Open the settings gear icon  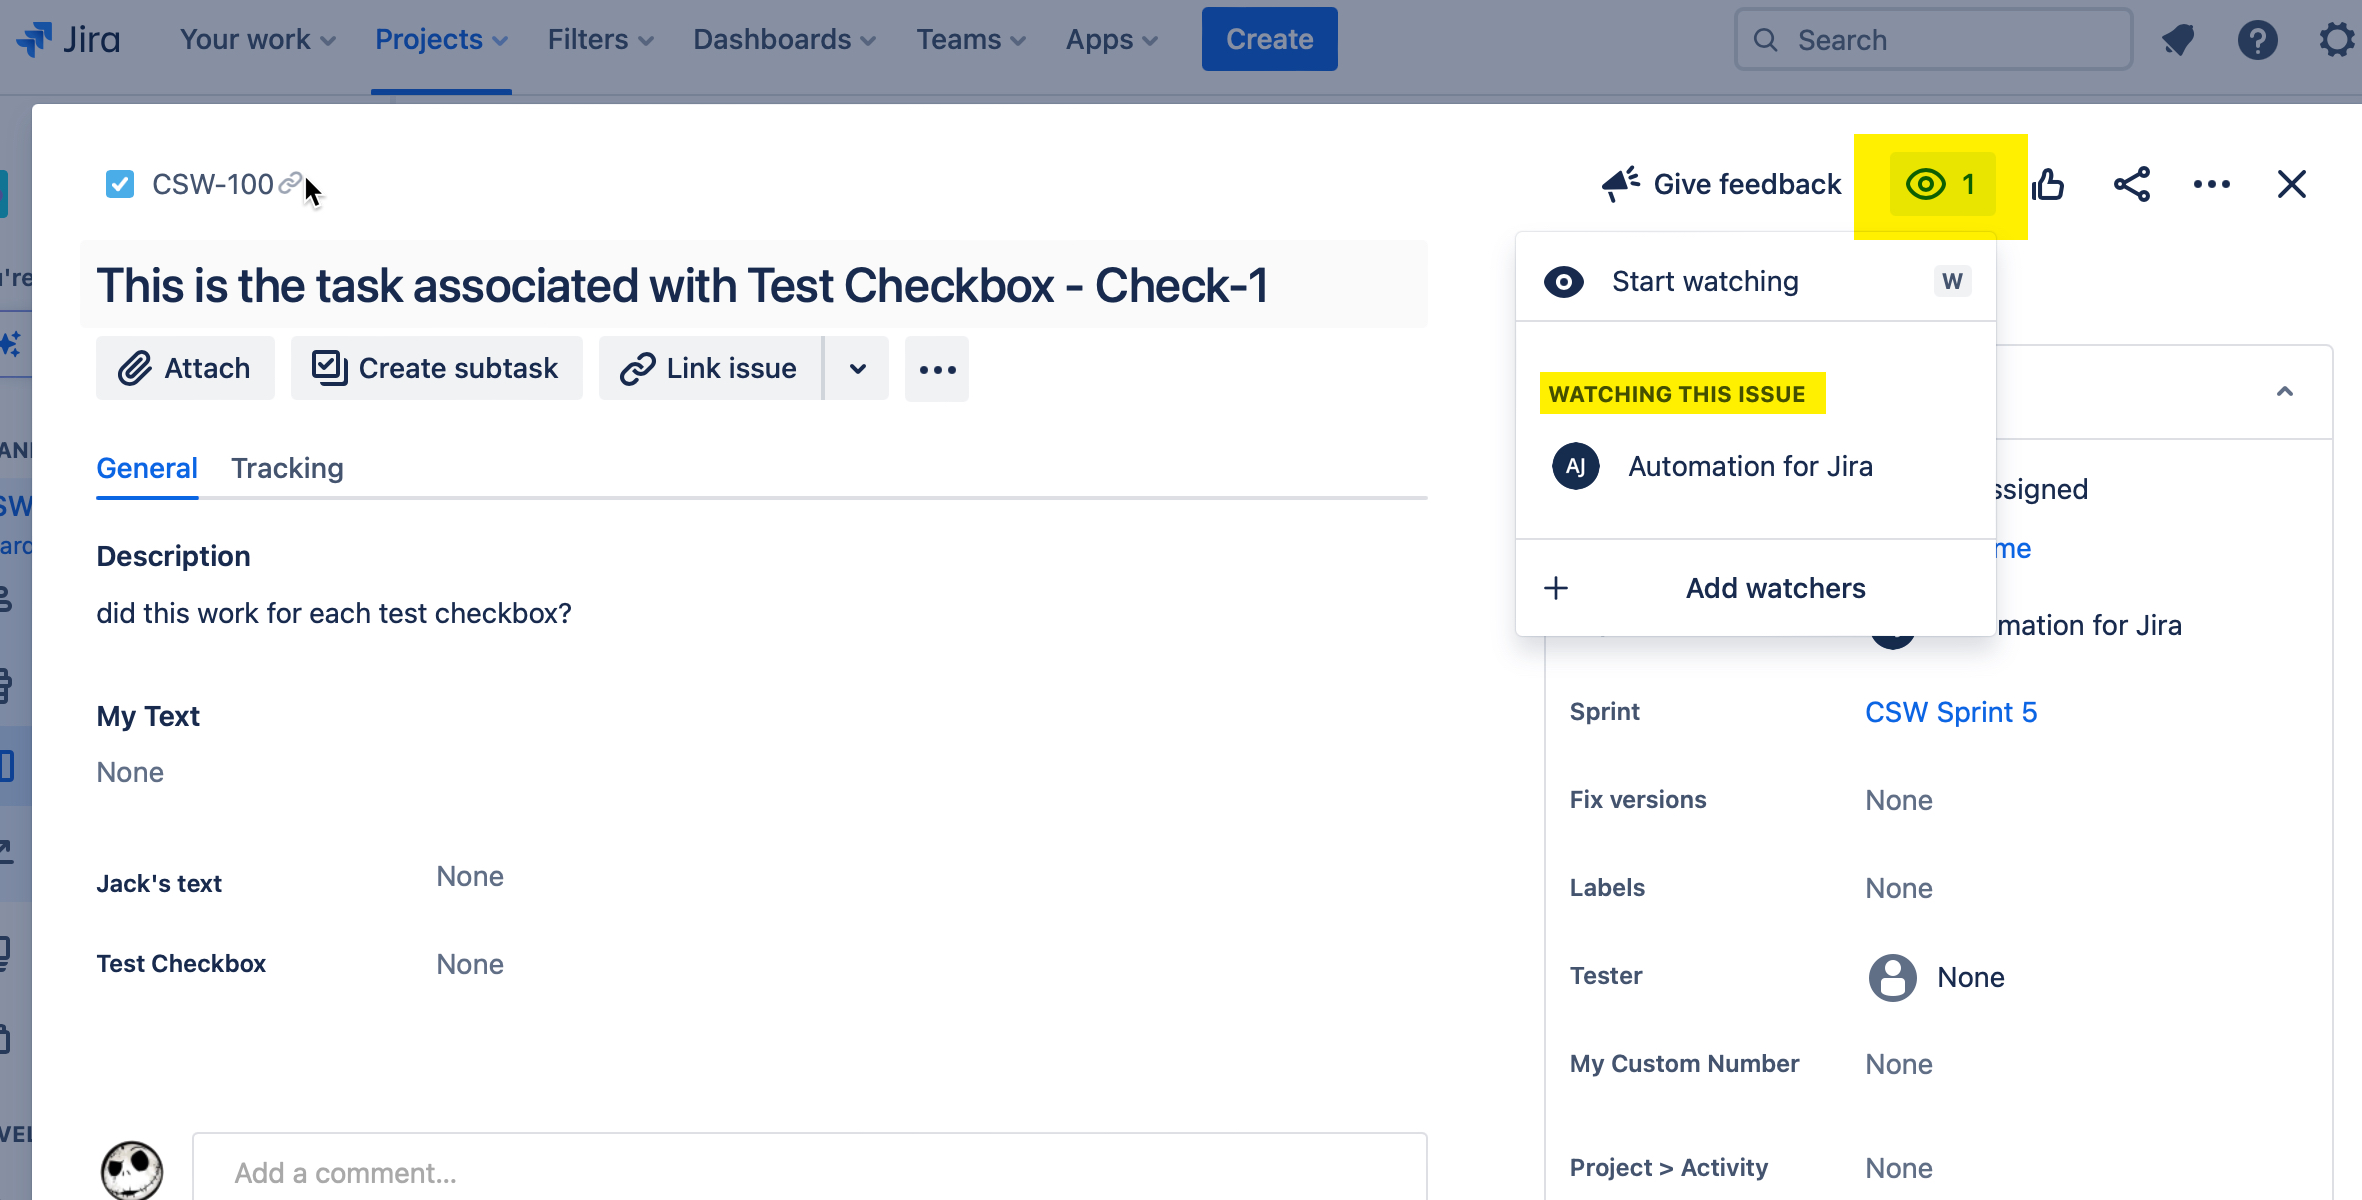(x=2337, y=40)
